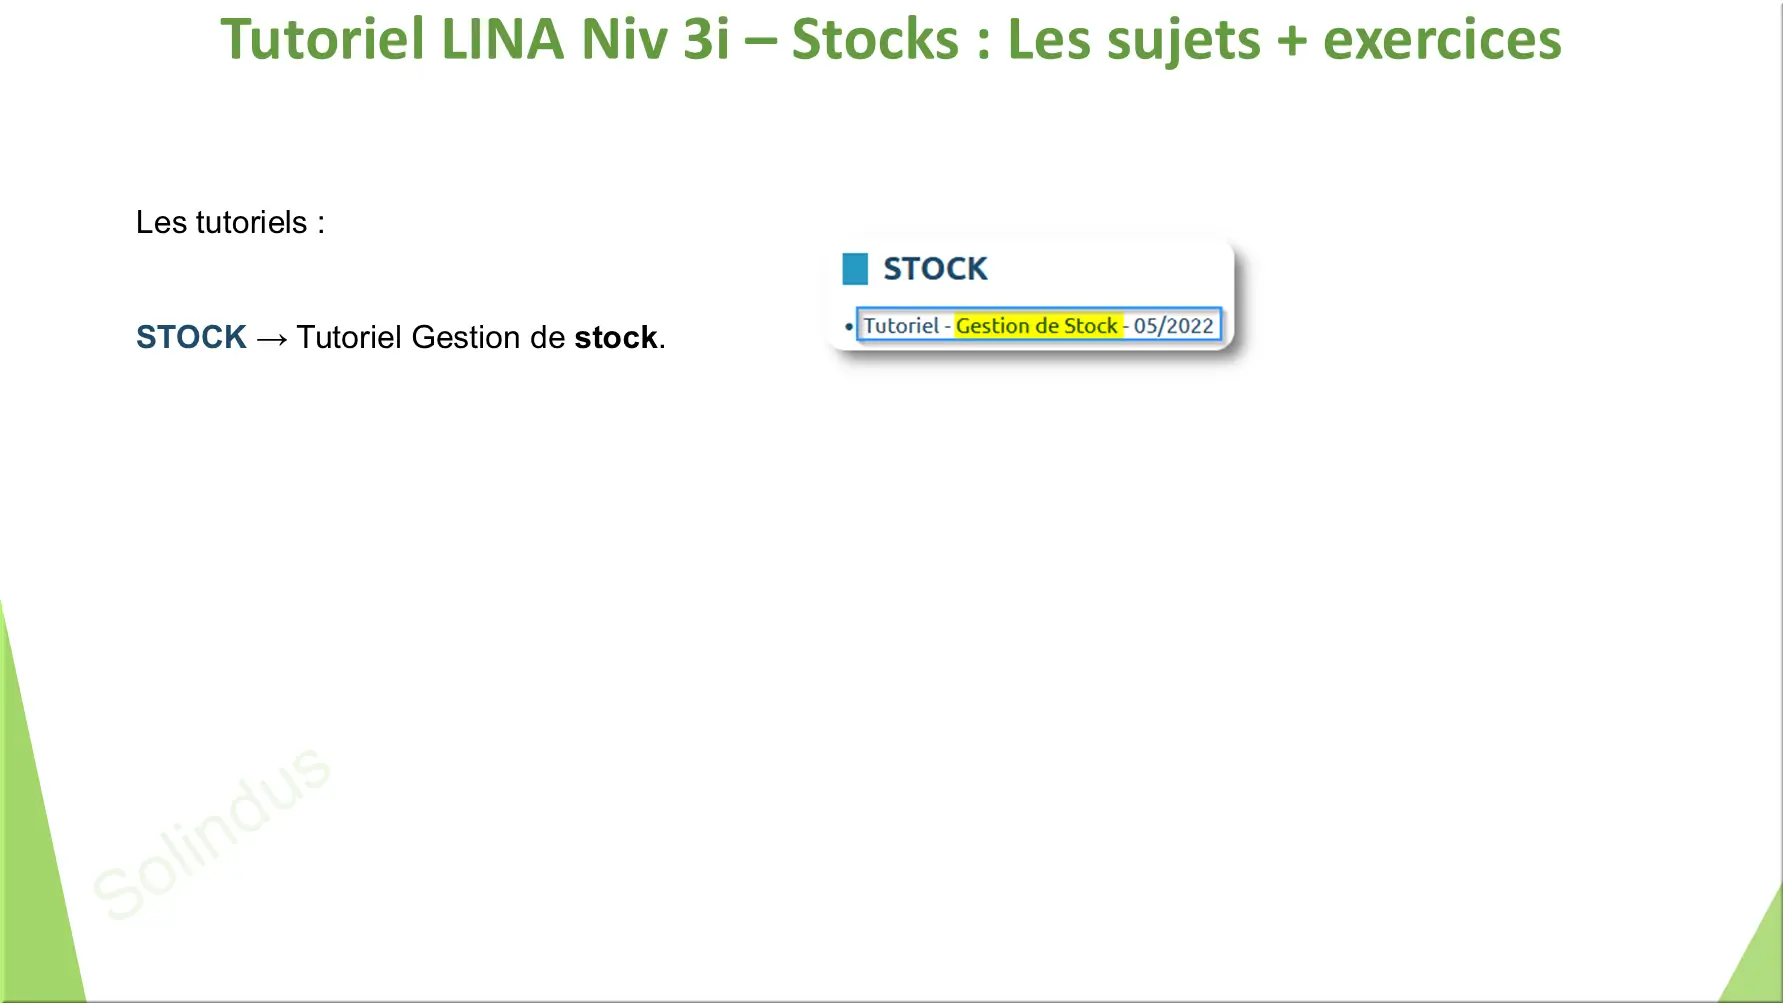Click the word Tutoriel inside the boxed link
1783x1003 pixels.
901,325
